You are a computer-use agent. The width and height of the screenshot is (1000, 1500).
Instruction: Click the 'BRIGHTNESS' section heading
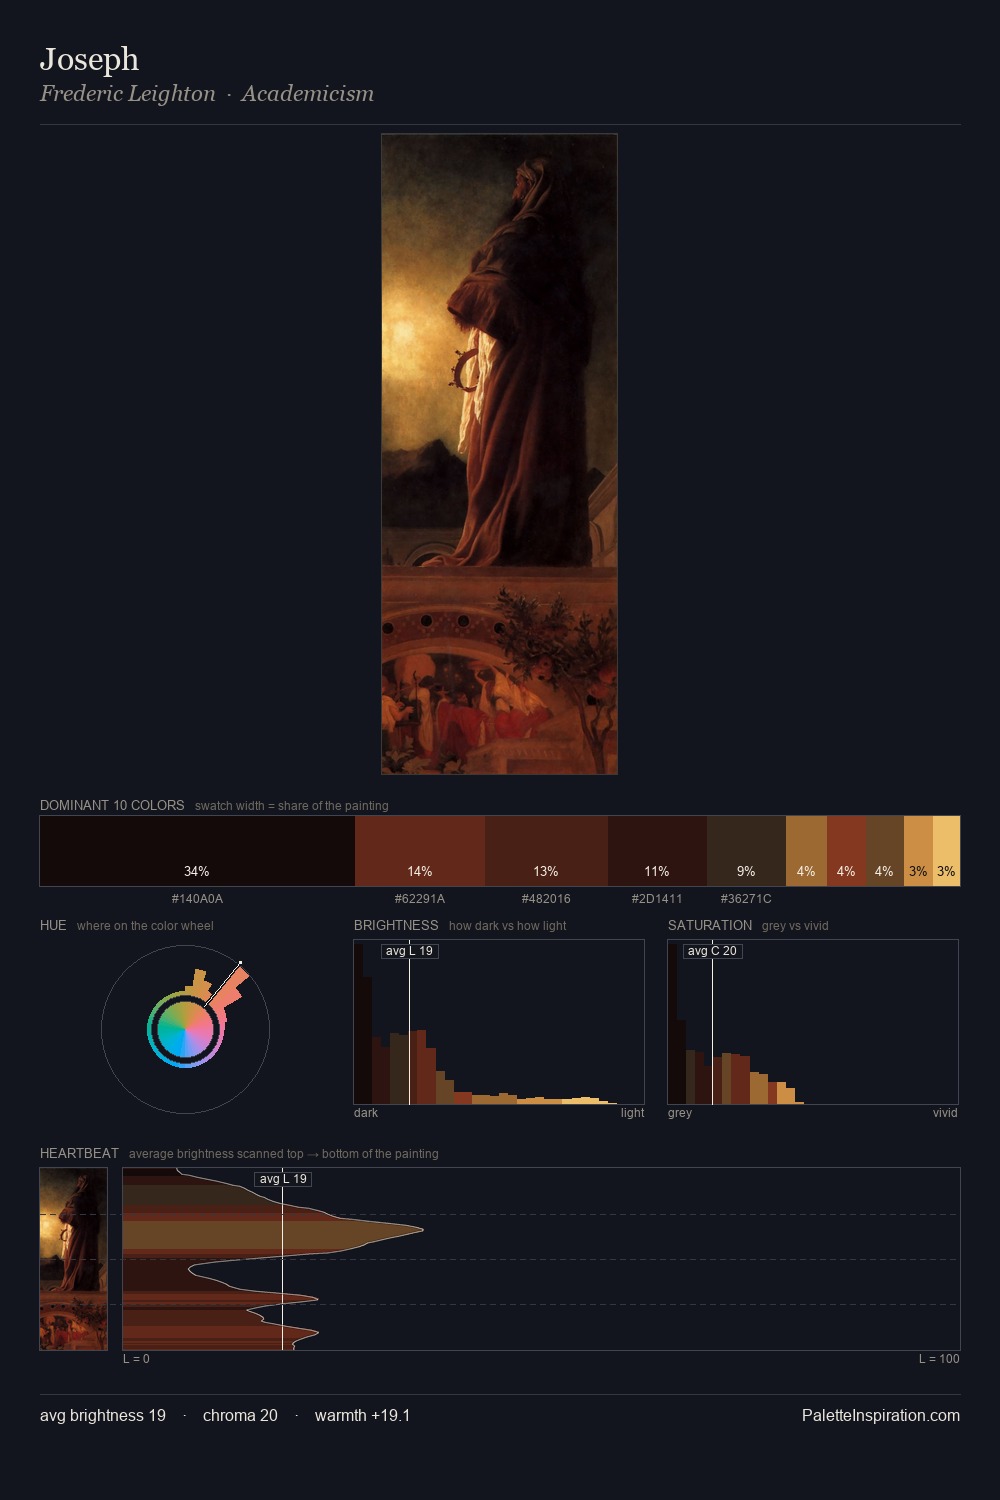[396, 925]
